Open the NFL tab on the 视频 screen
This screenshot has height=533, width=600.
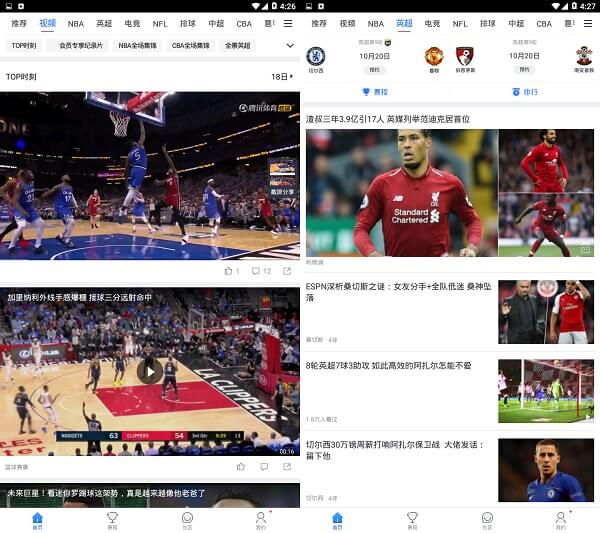pyautogui.click(x=160, y=24)
